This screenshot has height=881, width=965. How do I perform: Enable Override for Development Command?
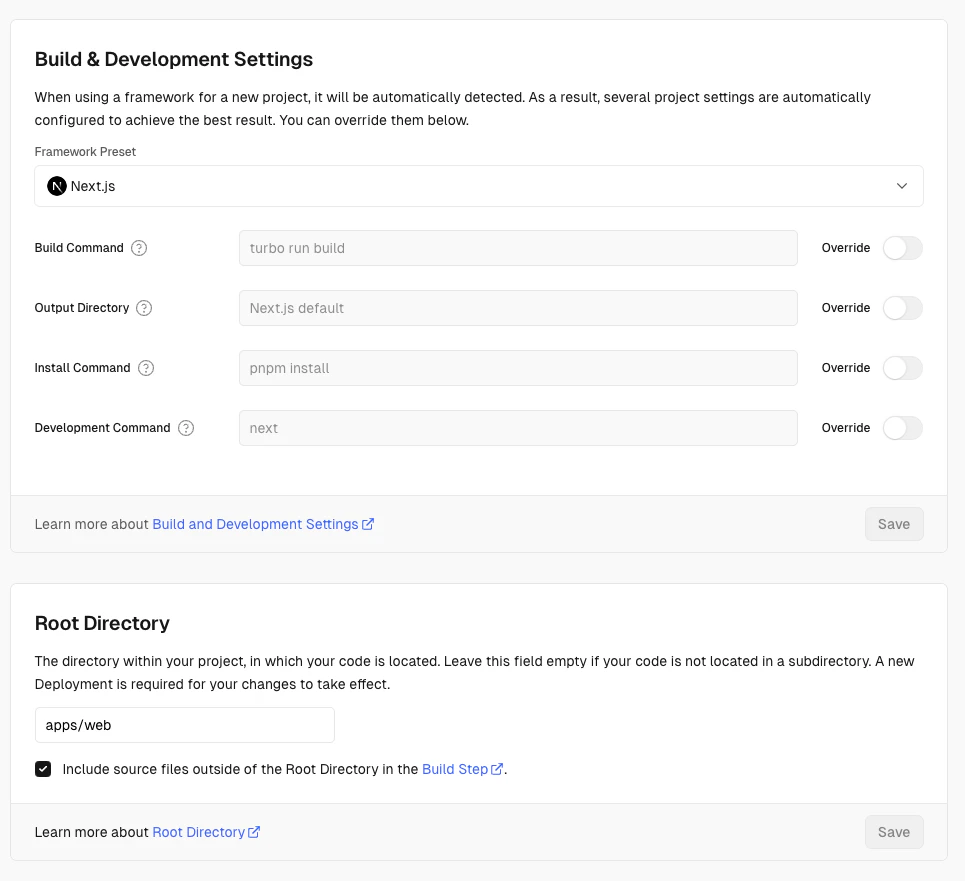[902, 428]
